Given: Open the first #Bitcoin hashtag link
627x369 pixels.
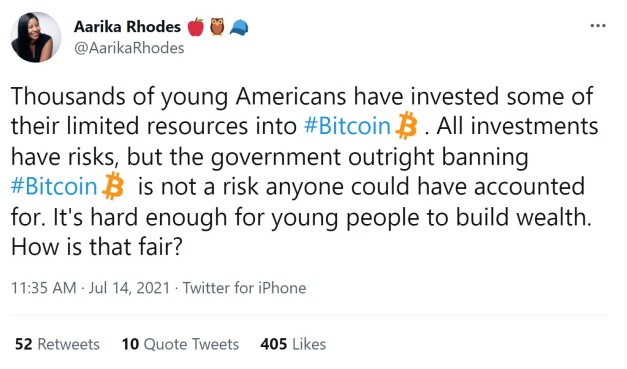Looking at the screenshot, I should pos(347,126).
